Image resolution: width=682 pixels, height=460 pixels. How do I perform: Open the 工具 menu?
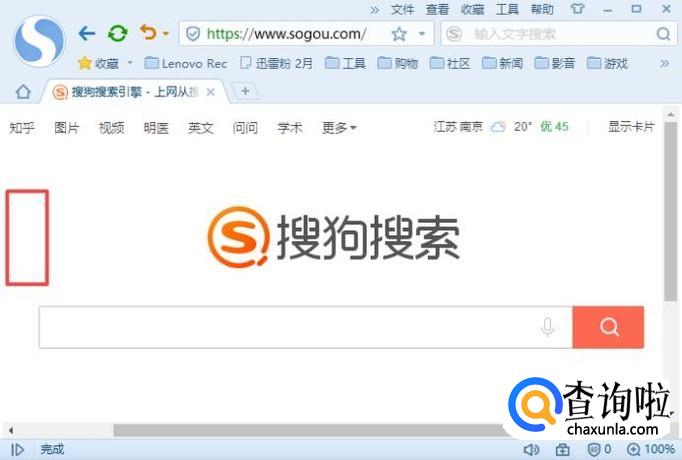pos(508,9)
